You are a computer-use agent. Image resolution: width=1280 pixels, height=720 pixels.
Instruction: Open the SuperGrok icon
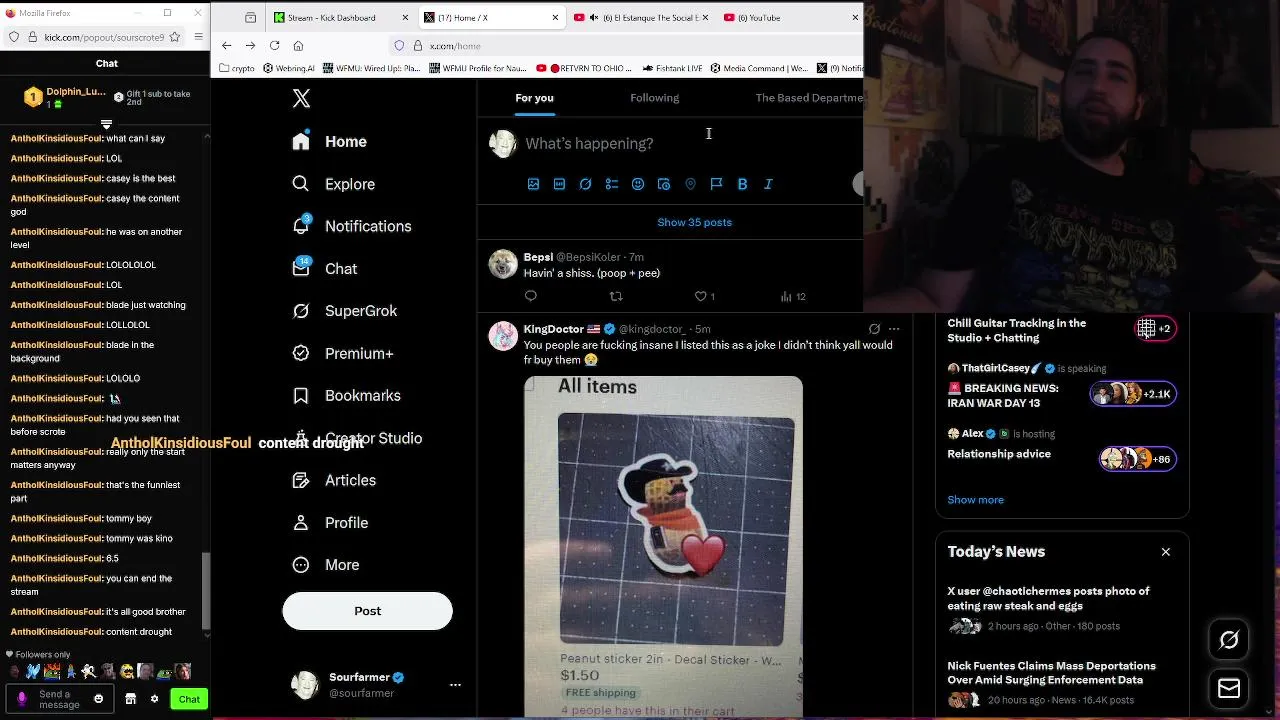click(x=301, y=311)
